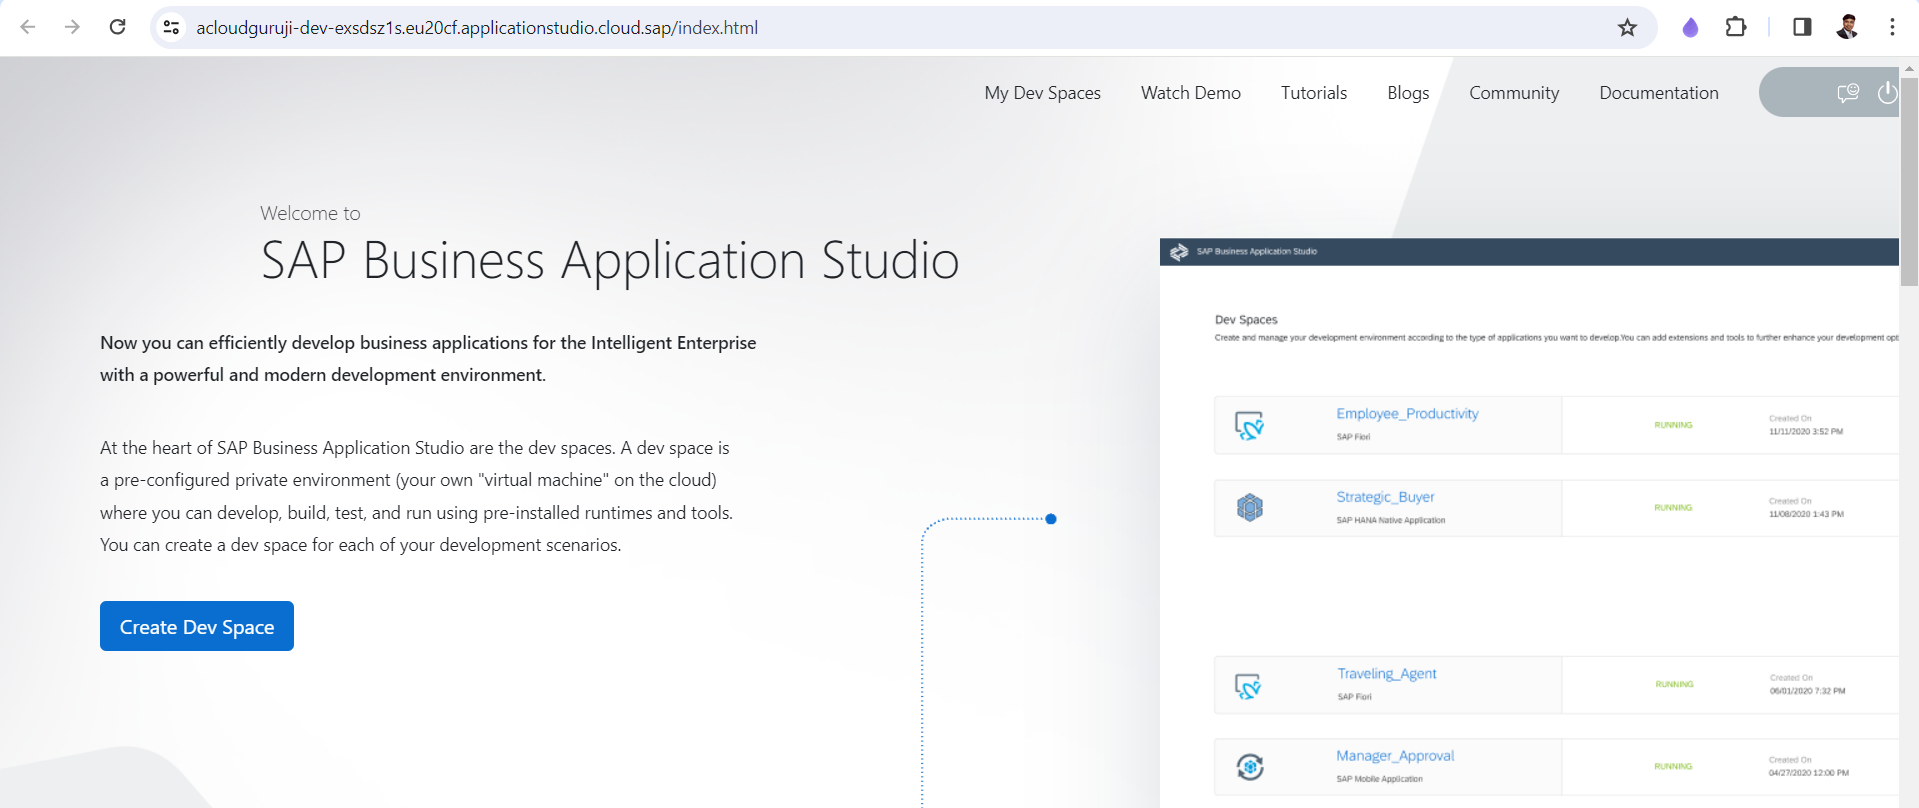Click the Create Dev Space button
The height and width of the screenshot is (808, 1919).
coord(197,627)
